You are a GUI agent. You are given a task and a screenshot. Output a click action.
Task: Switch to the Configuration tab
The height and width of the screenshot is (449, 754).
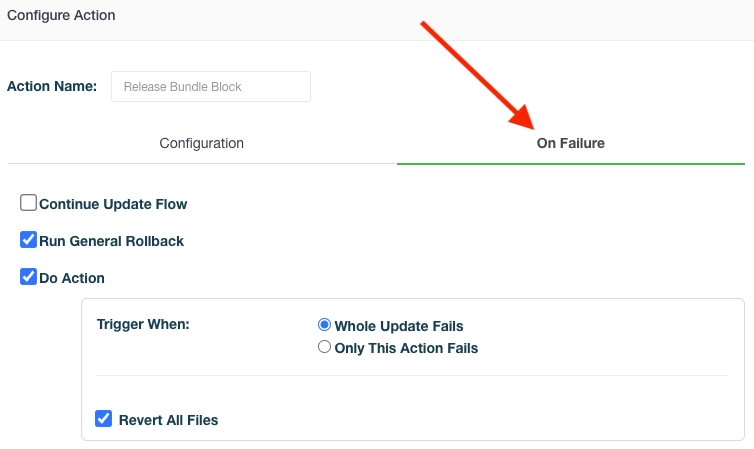point(201,143)
